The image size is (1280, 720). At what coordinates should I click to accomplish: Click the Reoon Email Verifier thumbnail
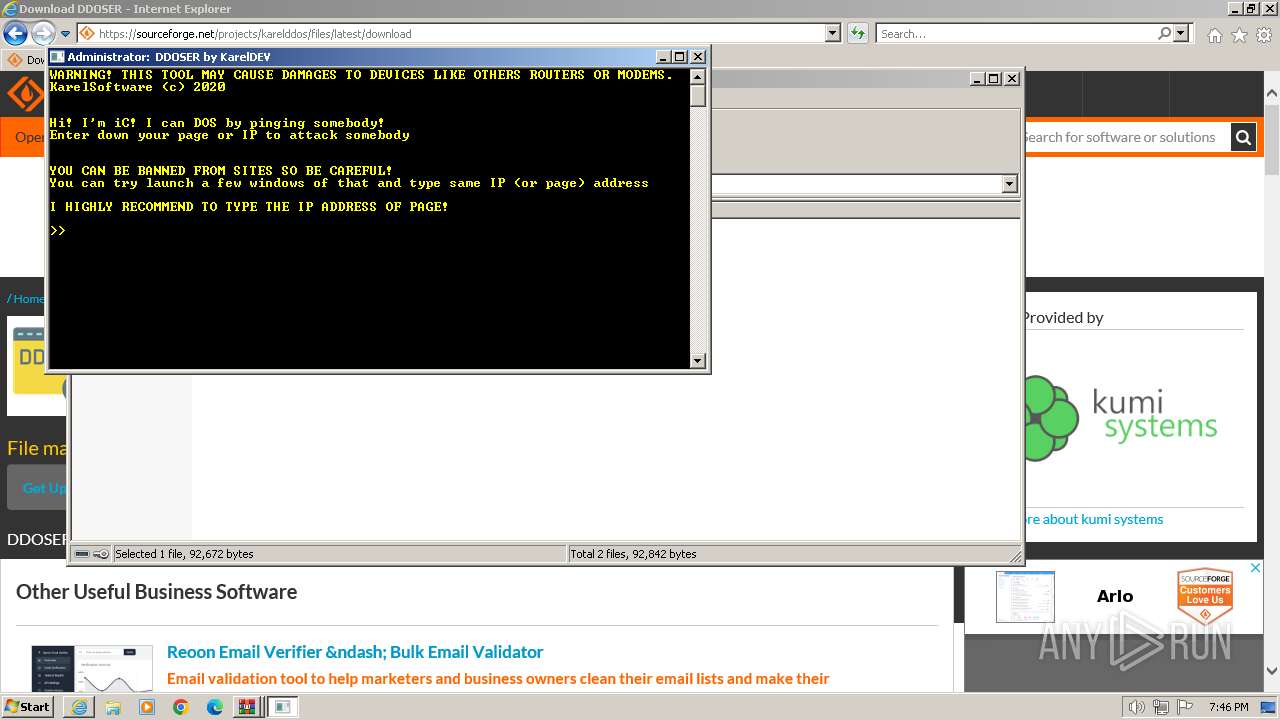click(x=92, y=668)
